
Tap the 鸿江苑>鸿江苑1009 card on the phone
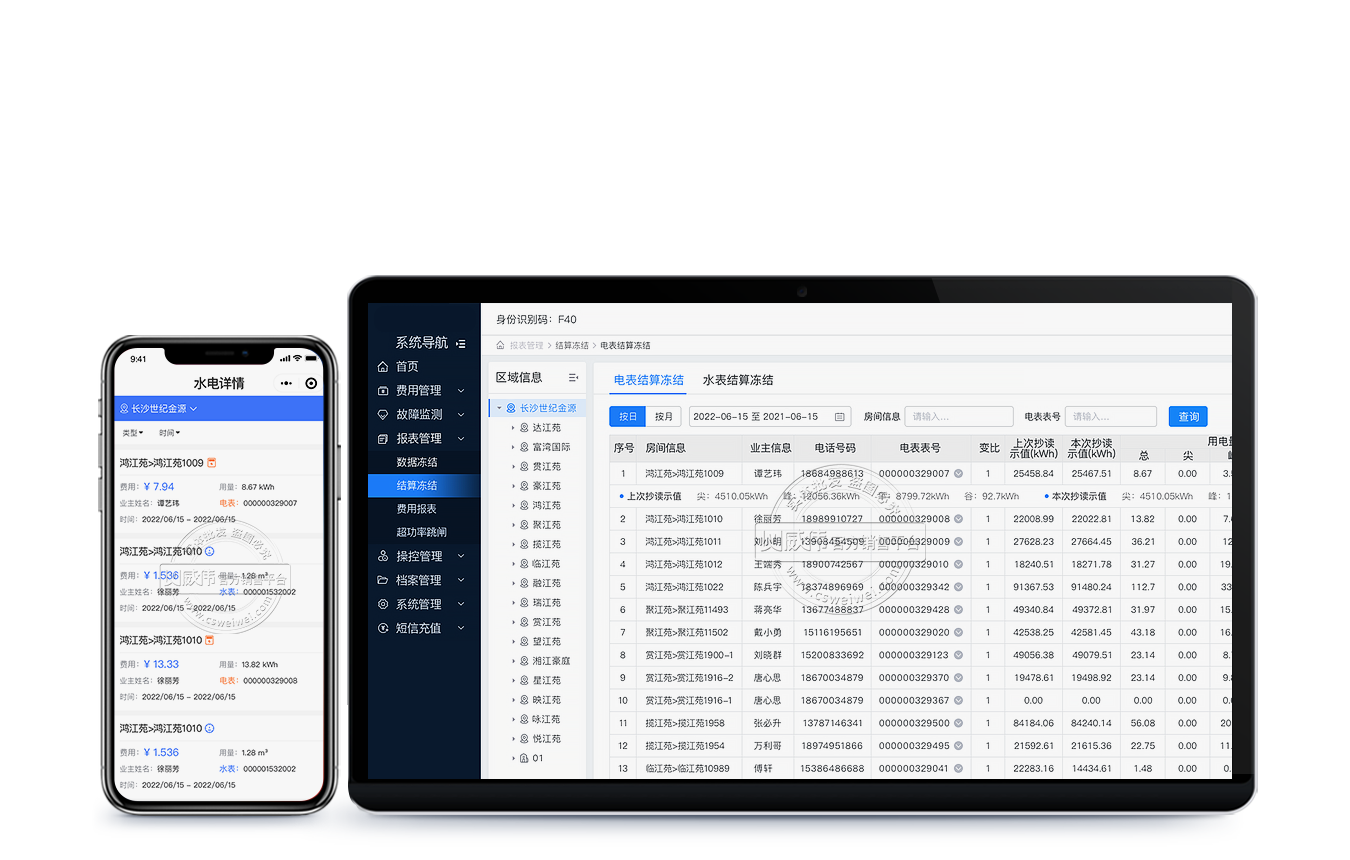tap(219, 489)
